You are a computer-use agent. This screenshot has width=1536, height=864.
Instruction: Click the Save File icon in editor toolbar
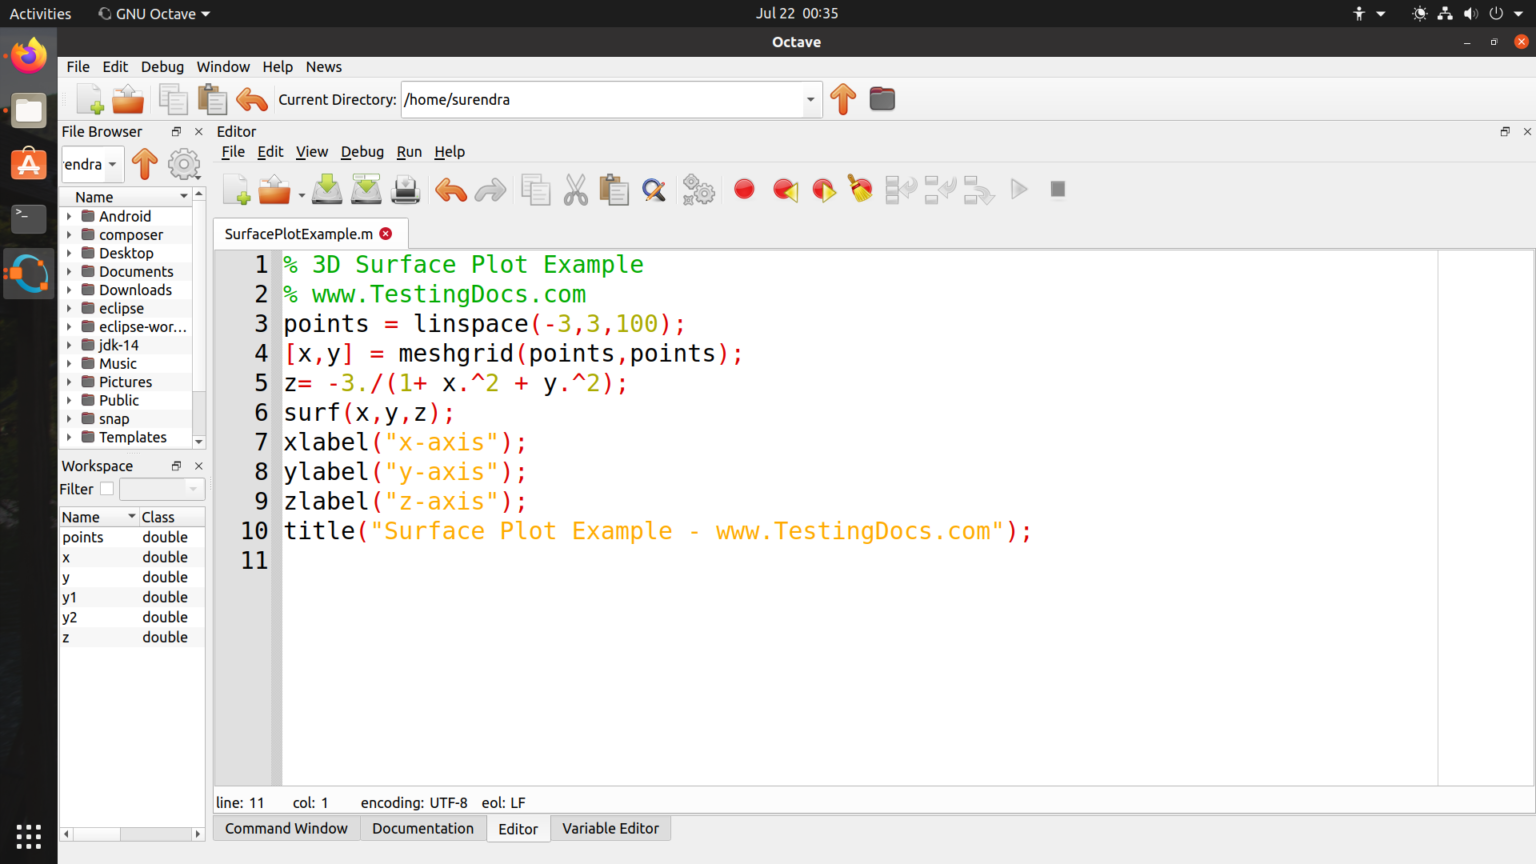pos(327,189)
